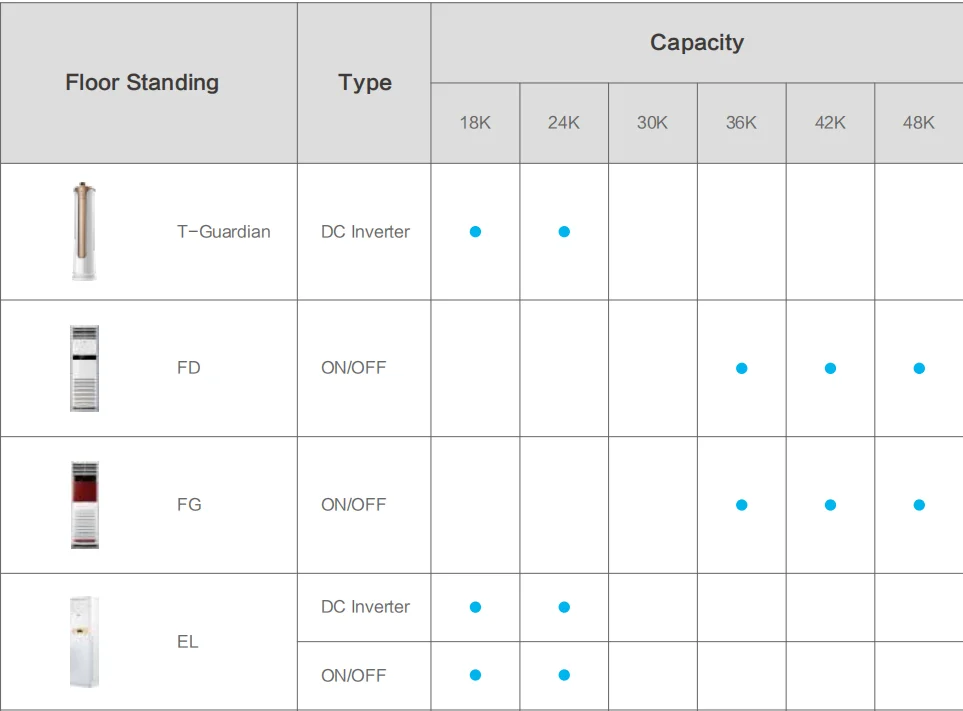This screenshot has height=711, width=963.
Task: Click the T-Guardian model name
Action: click(x=224, y=232)
